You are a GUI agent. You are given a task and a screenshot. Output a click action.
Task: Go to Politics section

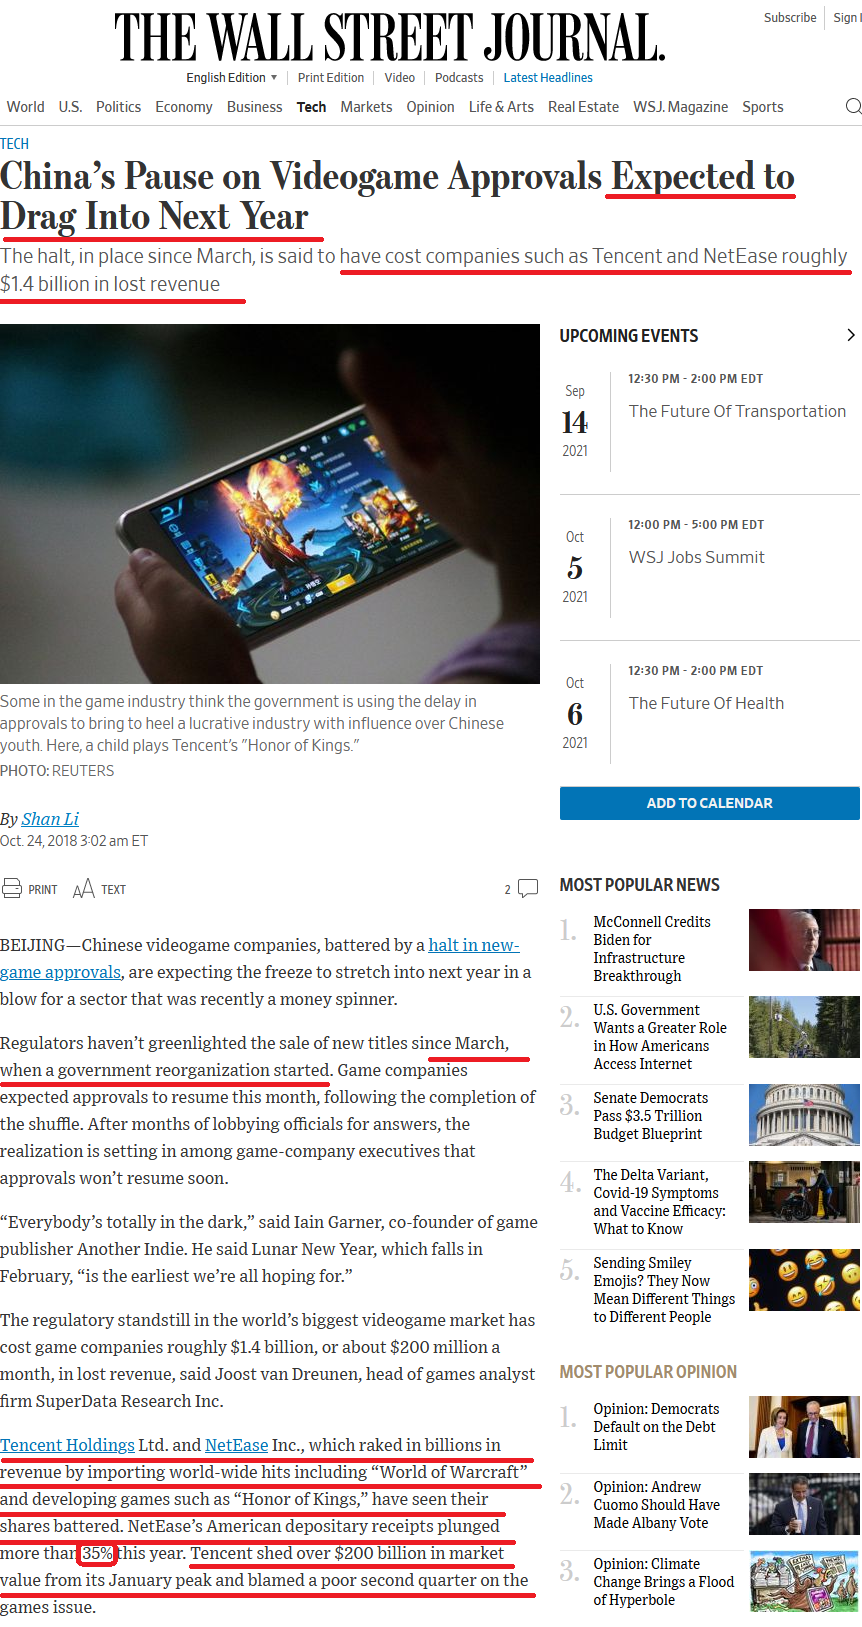point(118,107)
